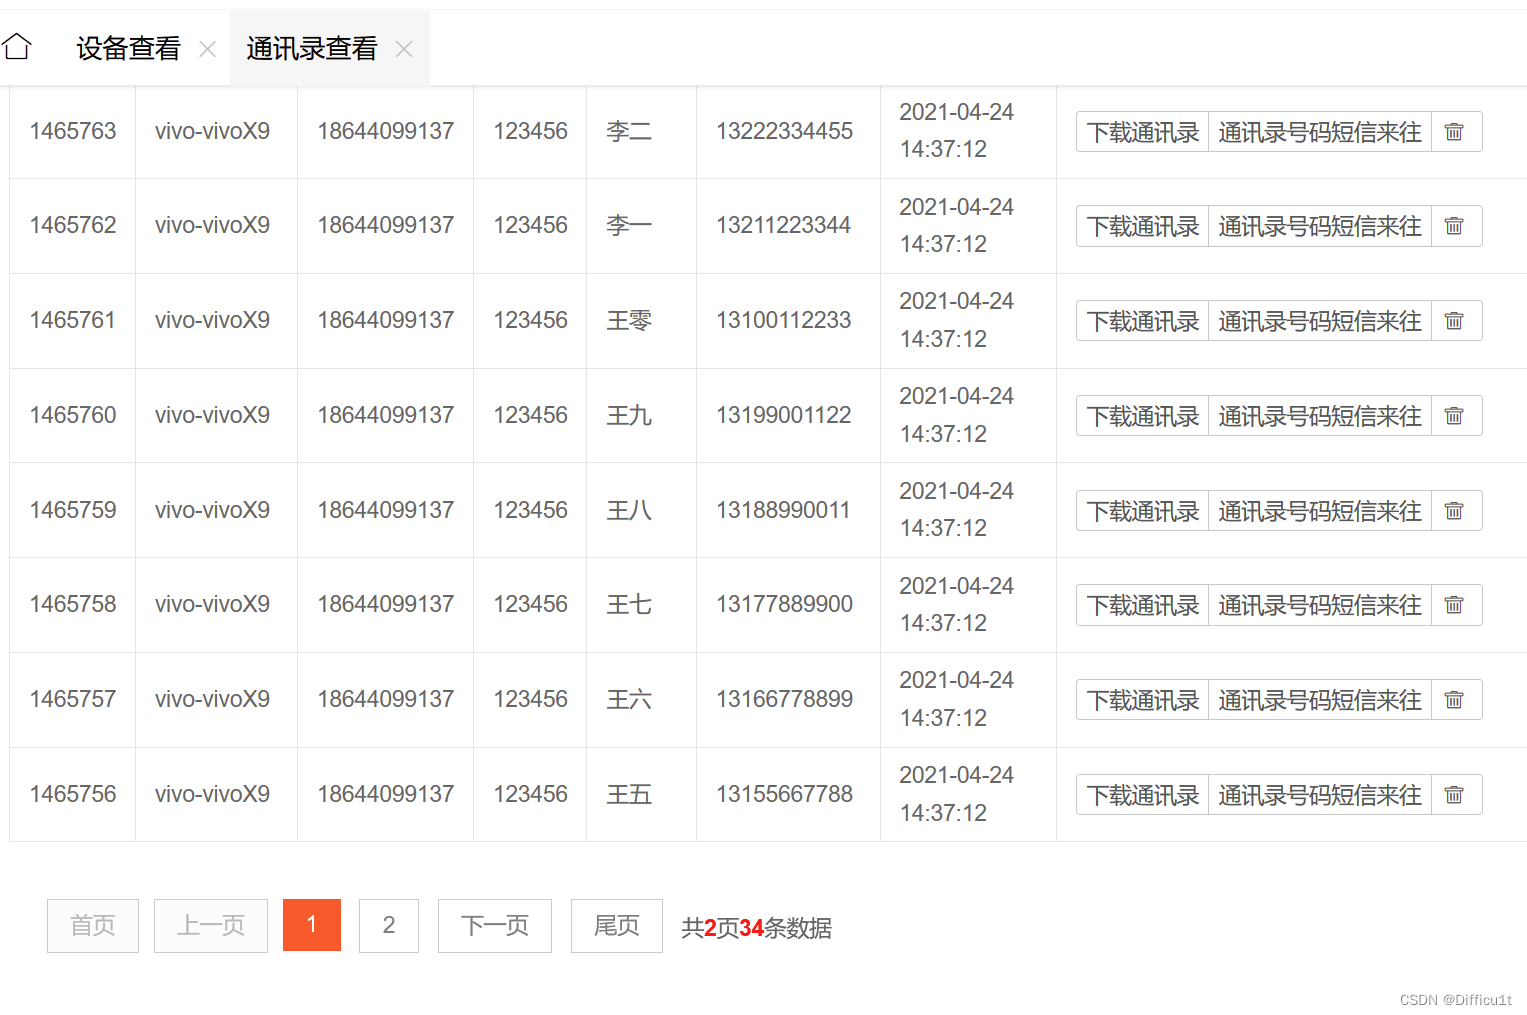Select page 1 in pagination
The image size is (1527, 1015).
(x=312, y=925)
